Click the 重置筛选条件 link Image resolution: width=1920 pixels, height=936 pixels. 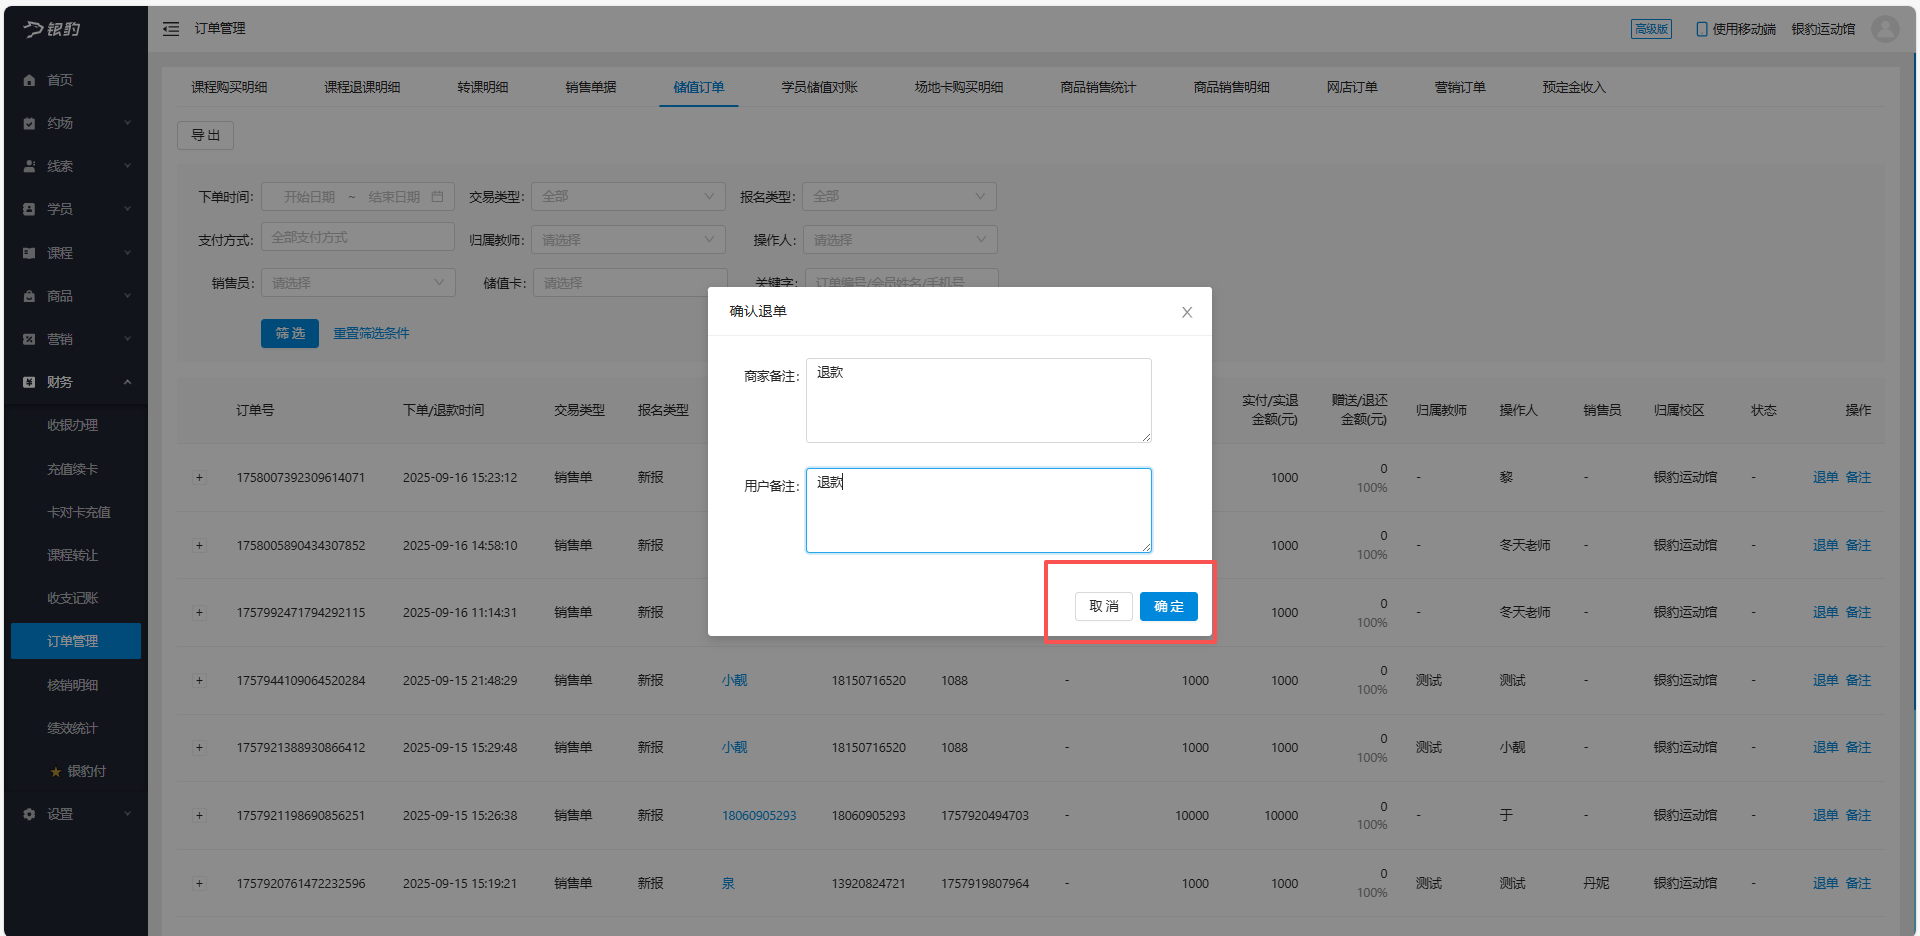371,333
